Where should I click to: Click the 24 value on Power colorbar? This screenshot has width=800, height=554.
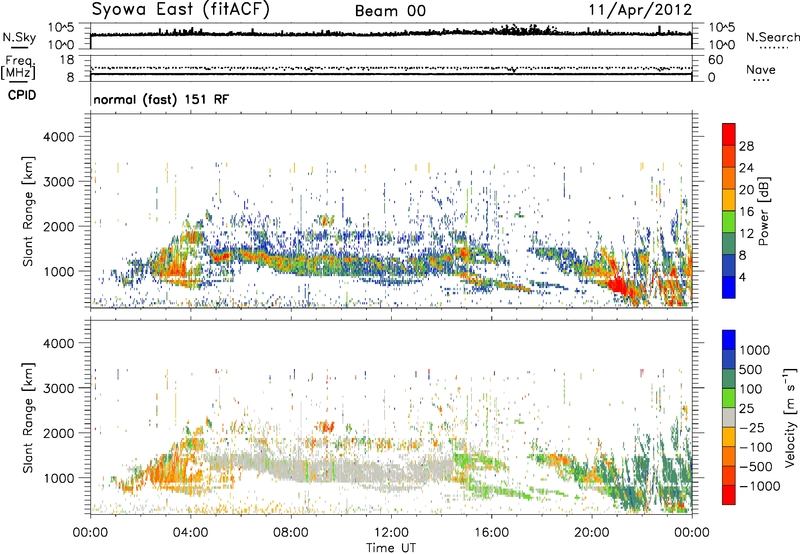click(746, 168)
